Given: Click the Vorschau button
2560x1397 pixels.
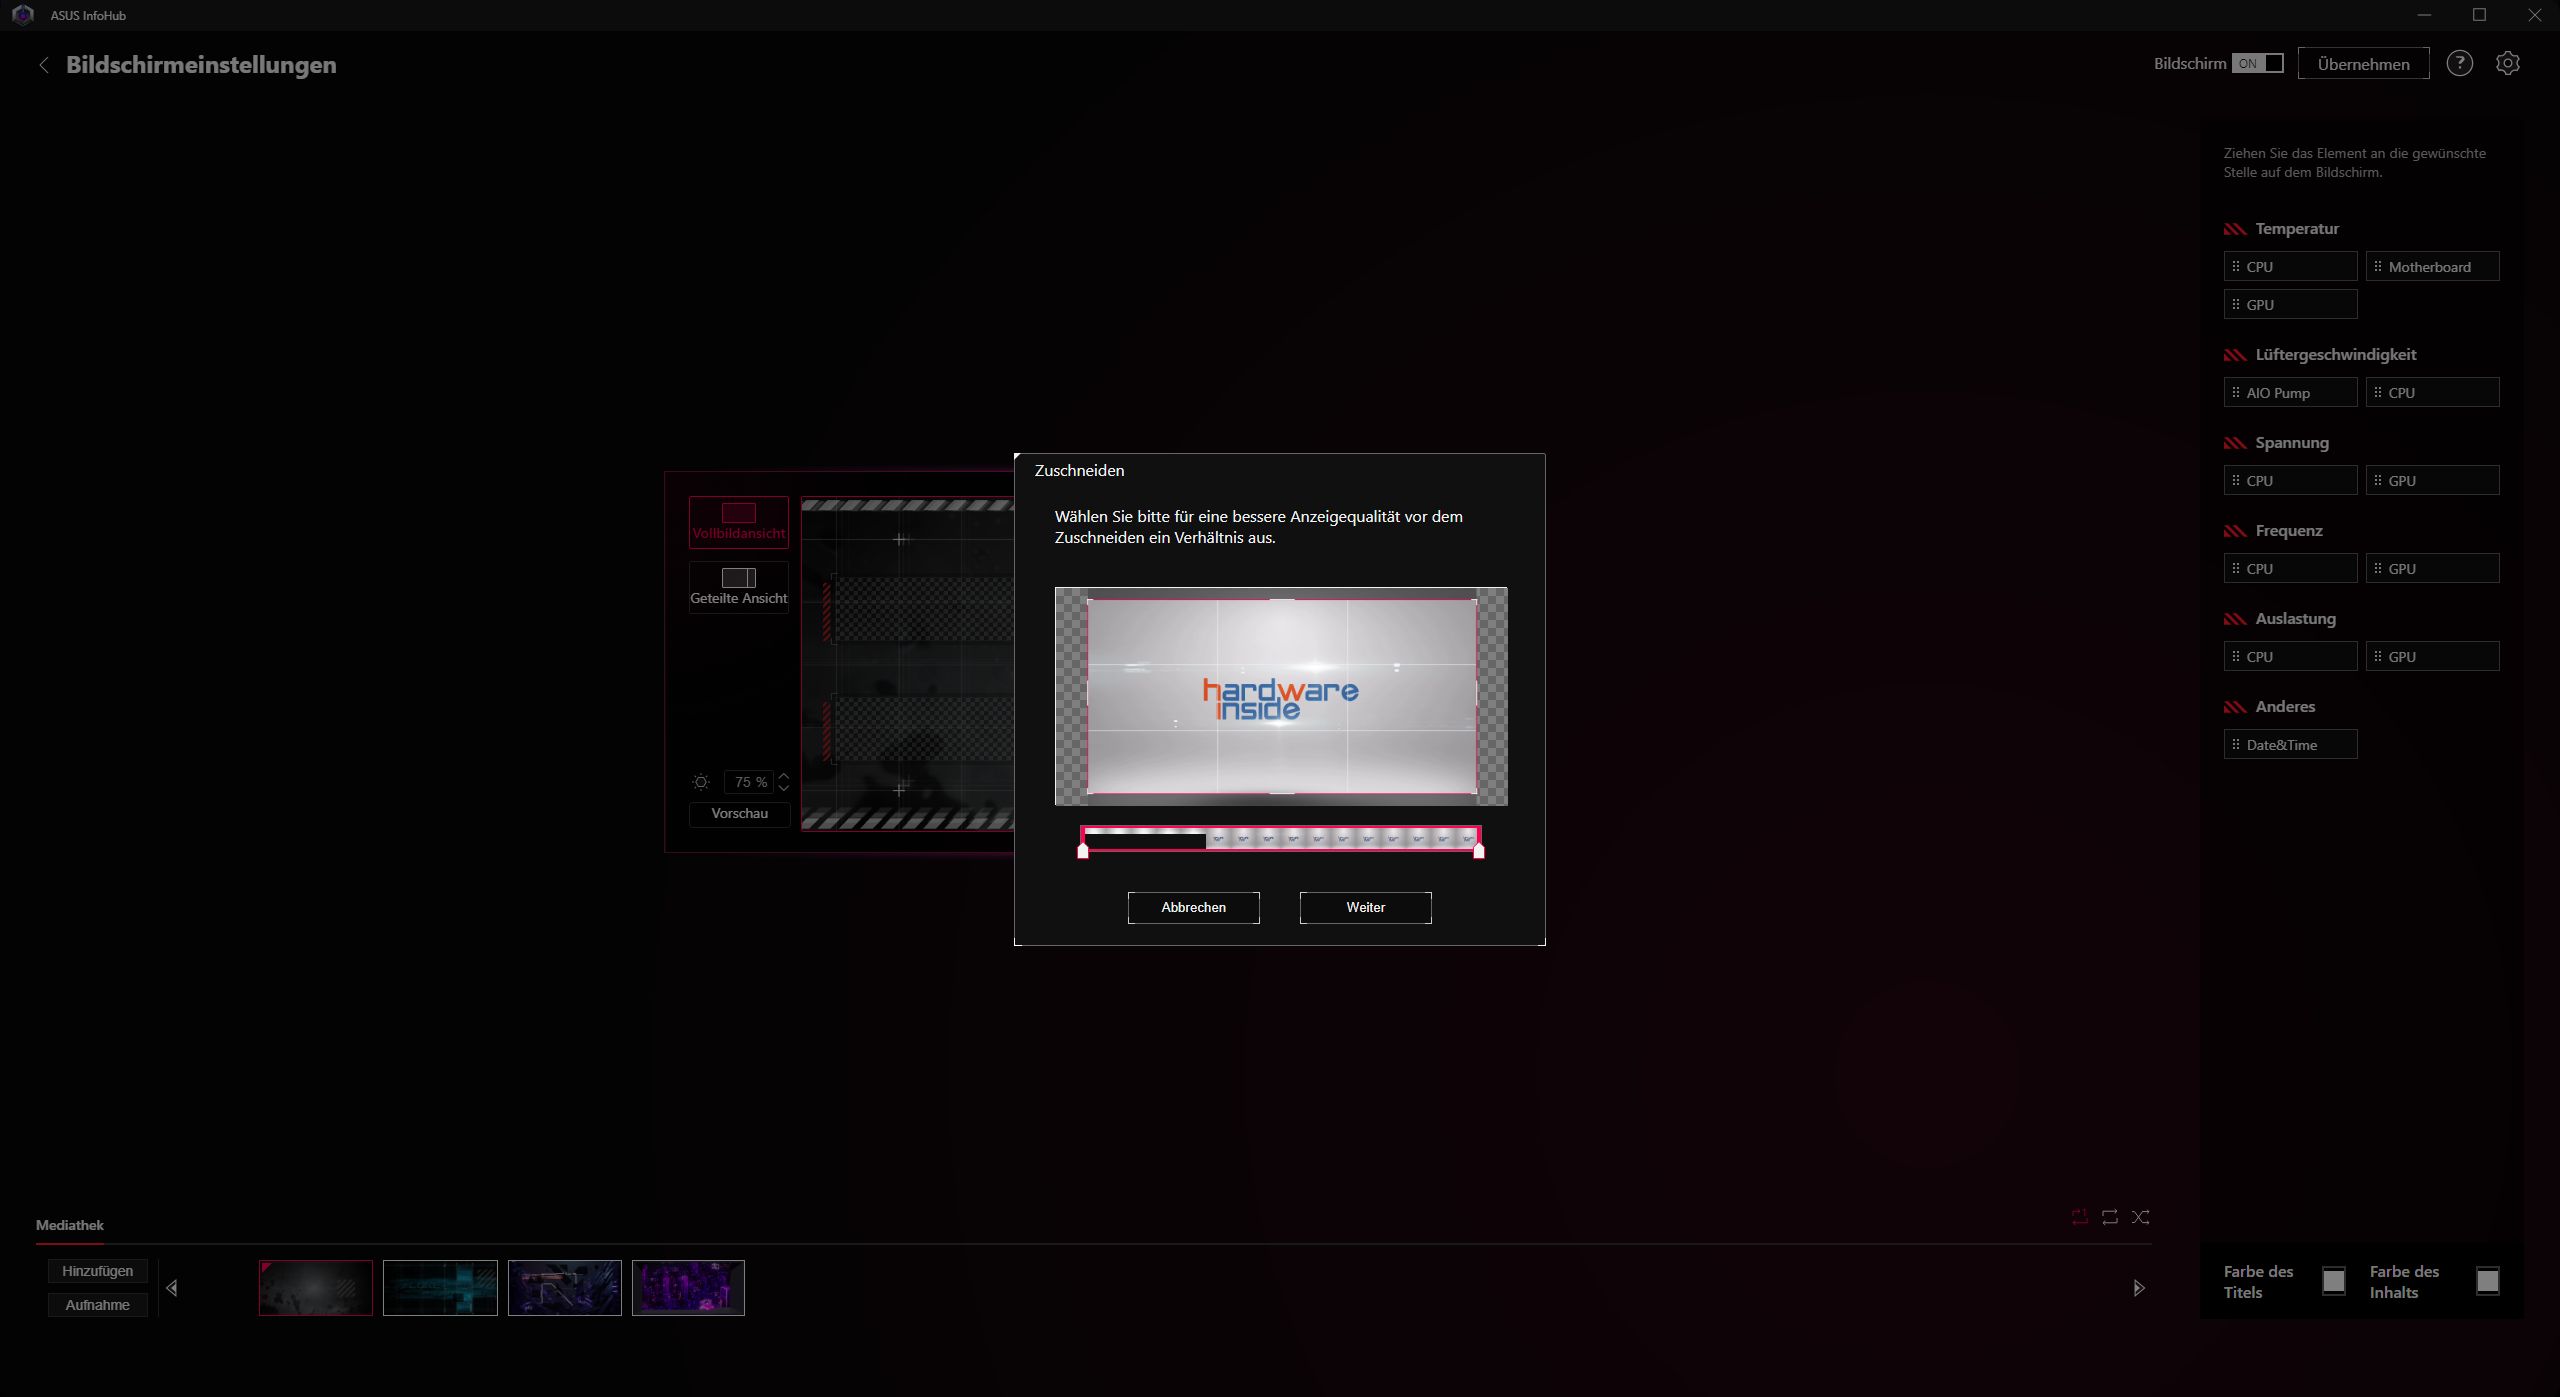Looking at the screenshot, I should point(739,814).
